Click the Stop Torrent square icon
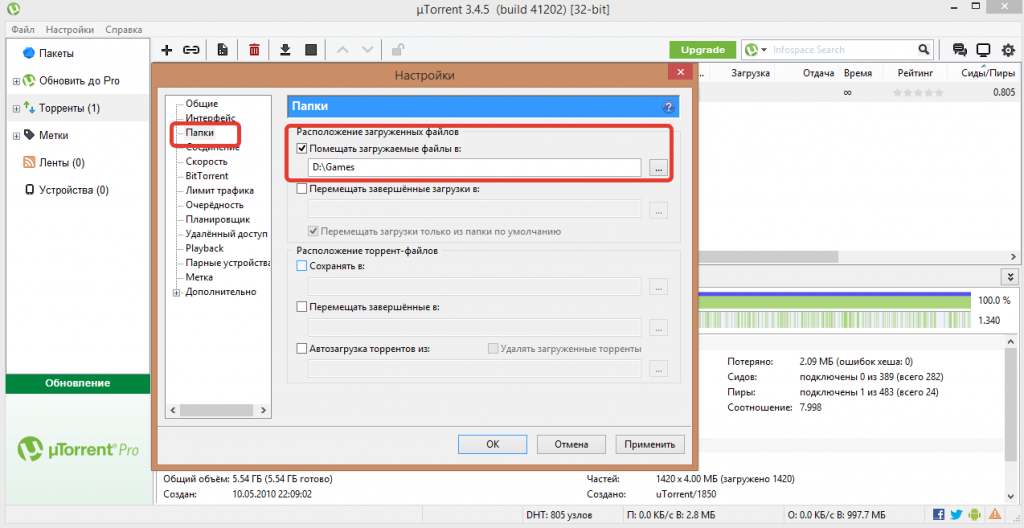Viewport: 1024px width, 528px height. [311, 50]
